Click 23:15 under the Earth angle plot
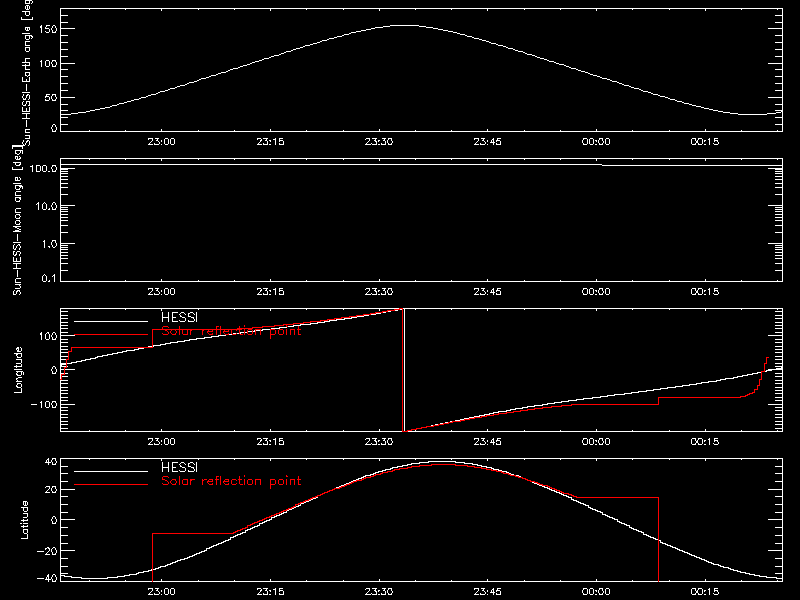 [x=270, y=141]
